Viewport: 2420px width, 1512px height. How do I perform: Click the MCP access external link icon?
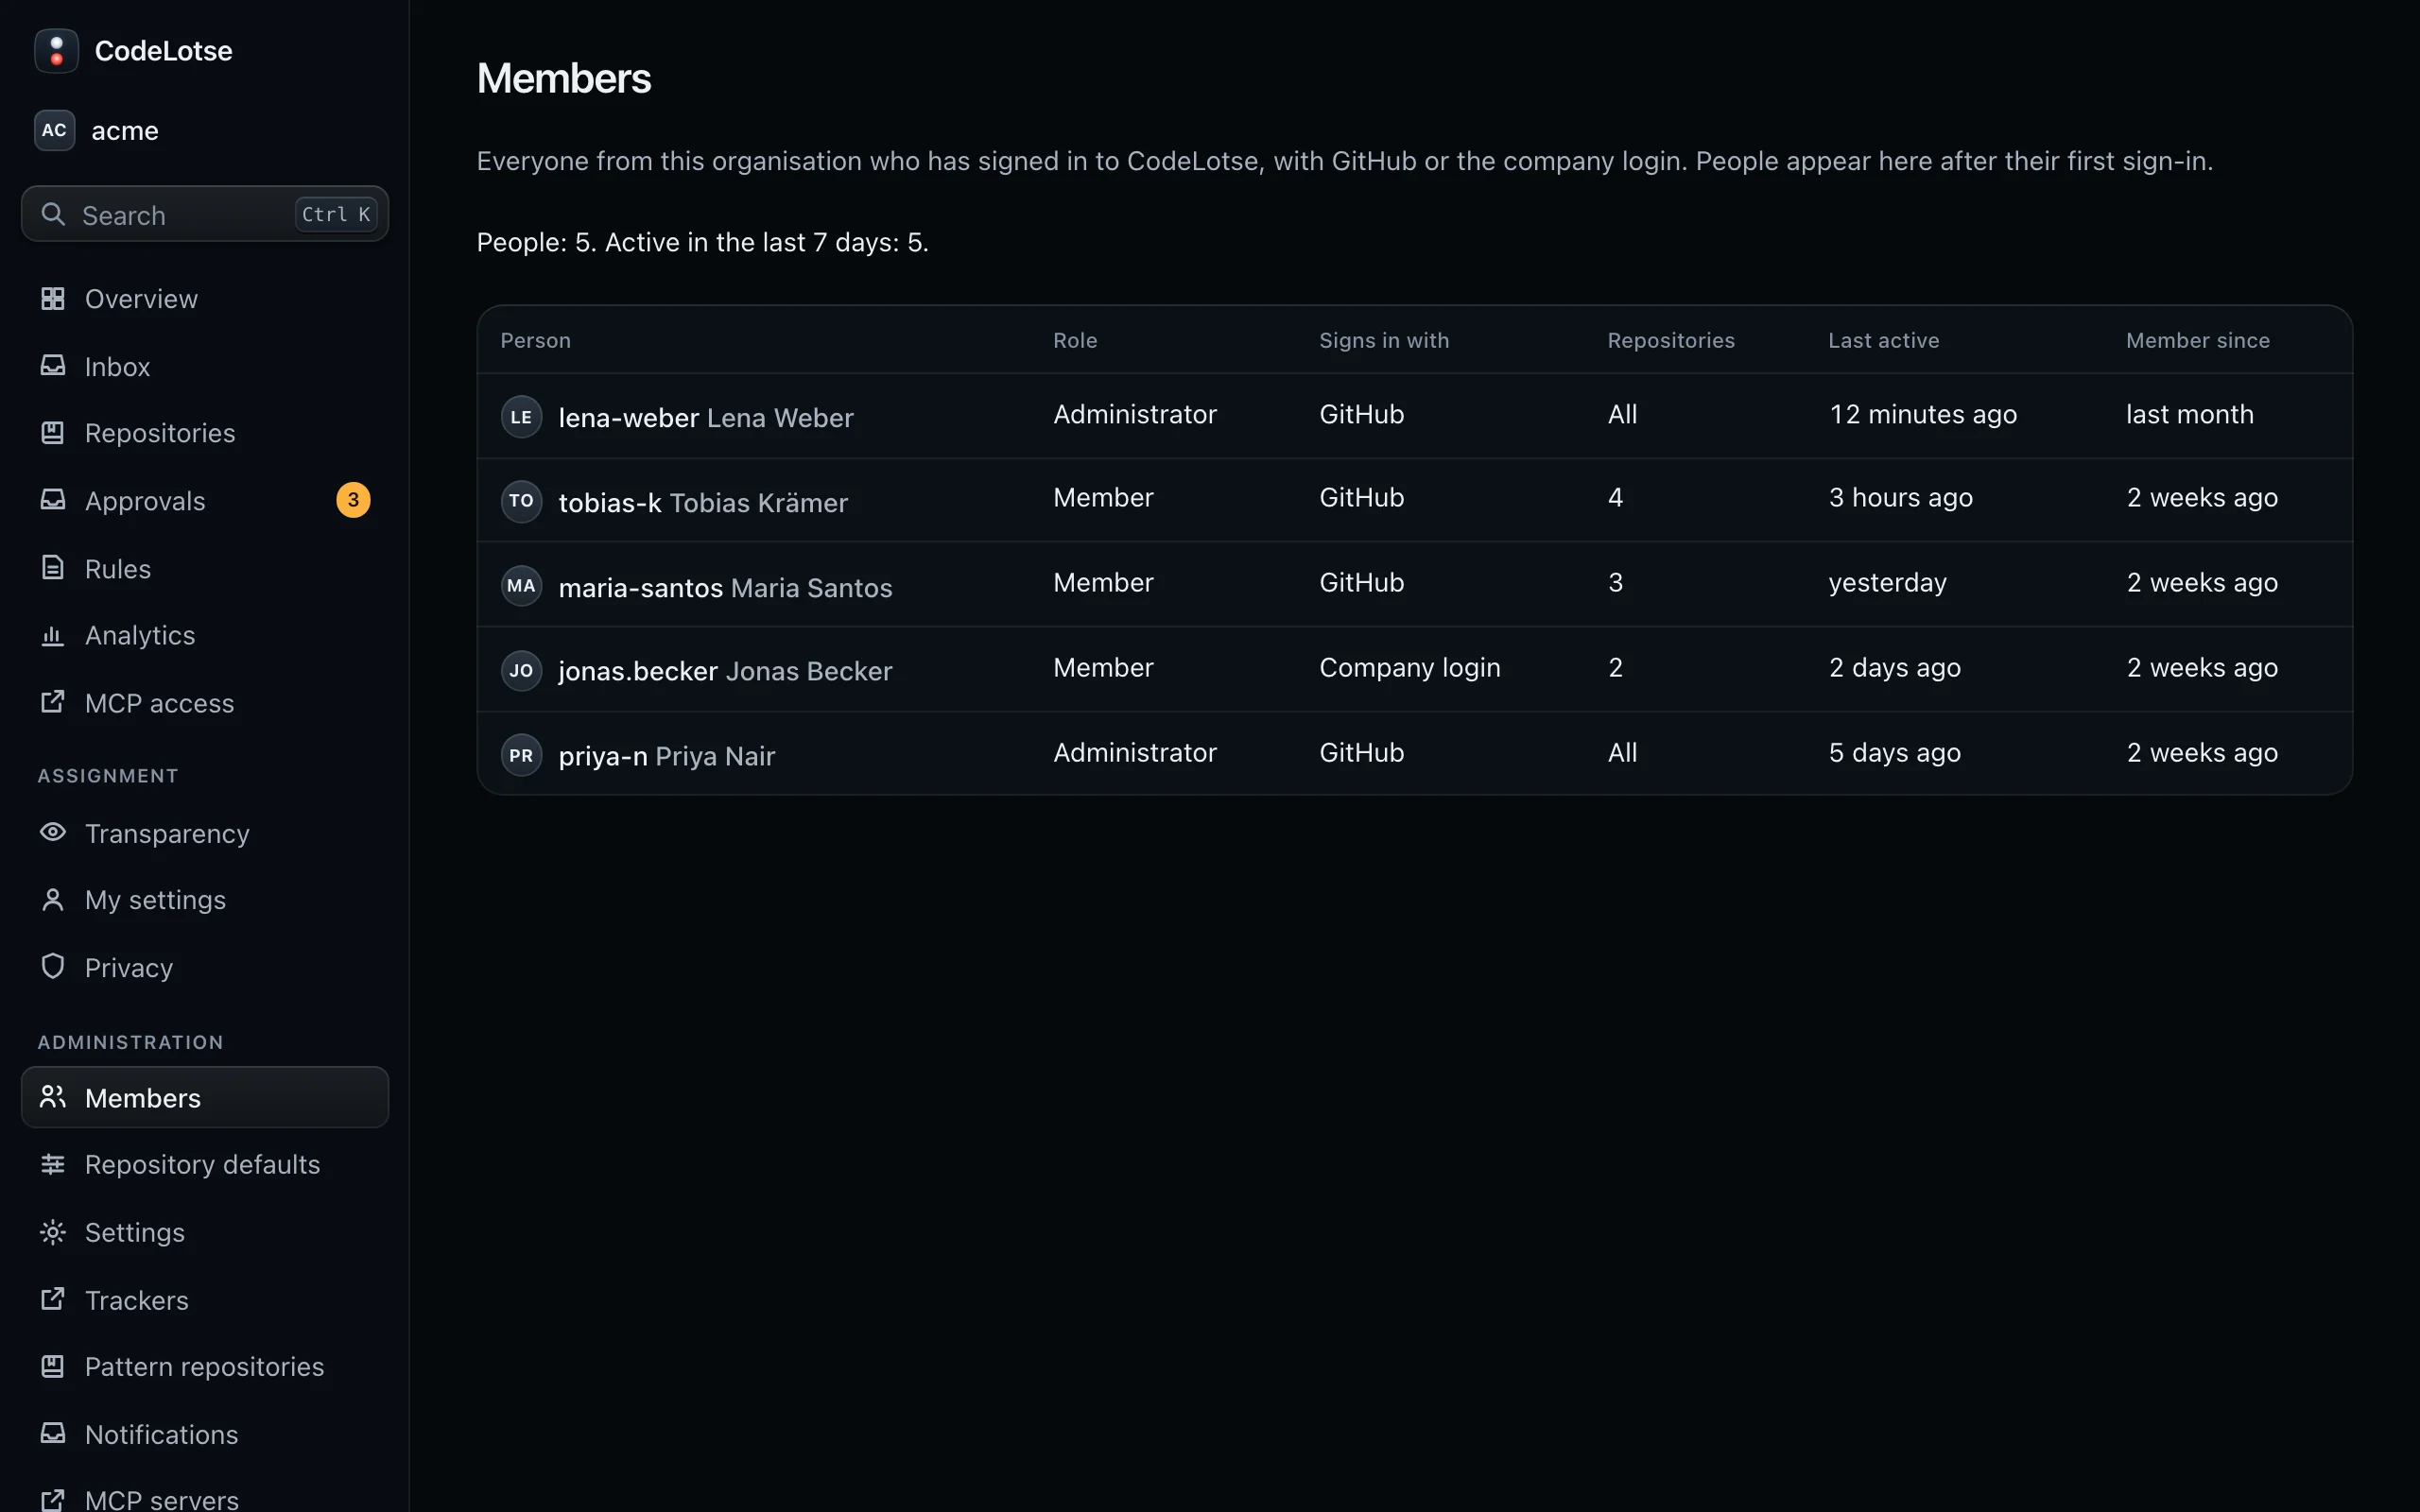(x=53, y=702)
